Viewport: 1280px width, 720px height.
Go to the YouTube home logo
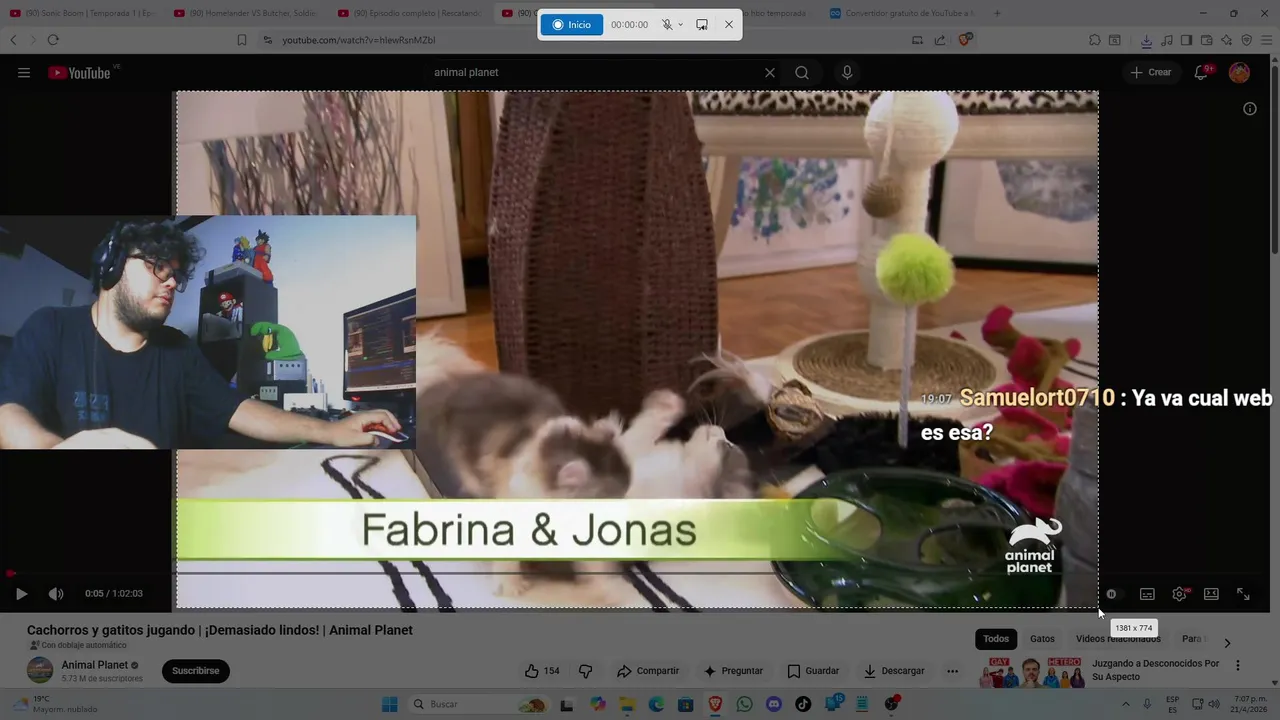[x=80, y=73]
